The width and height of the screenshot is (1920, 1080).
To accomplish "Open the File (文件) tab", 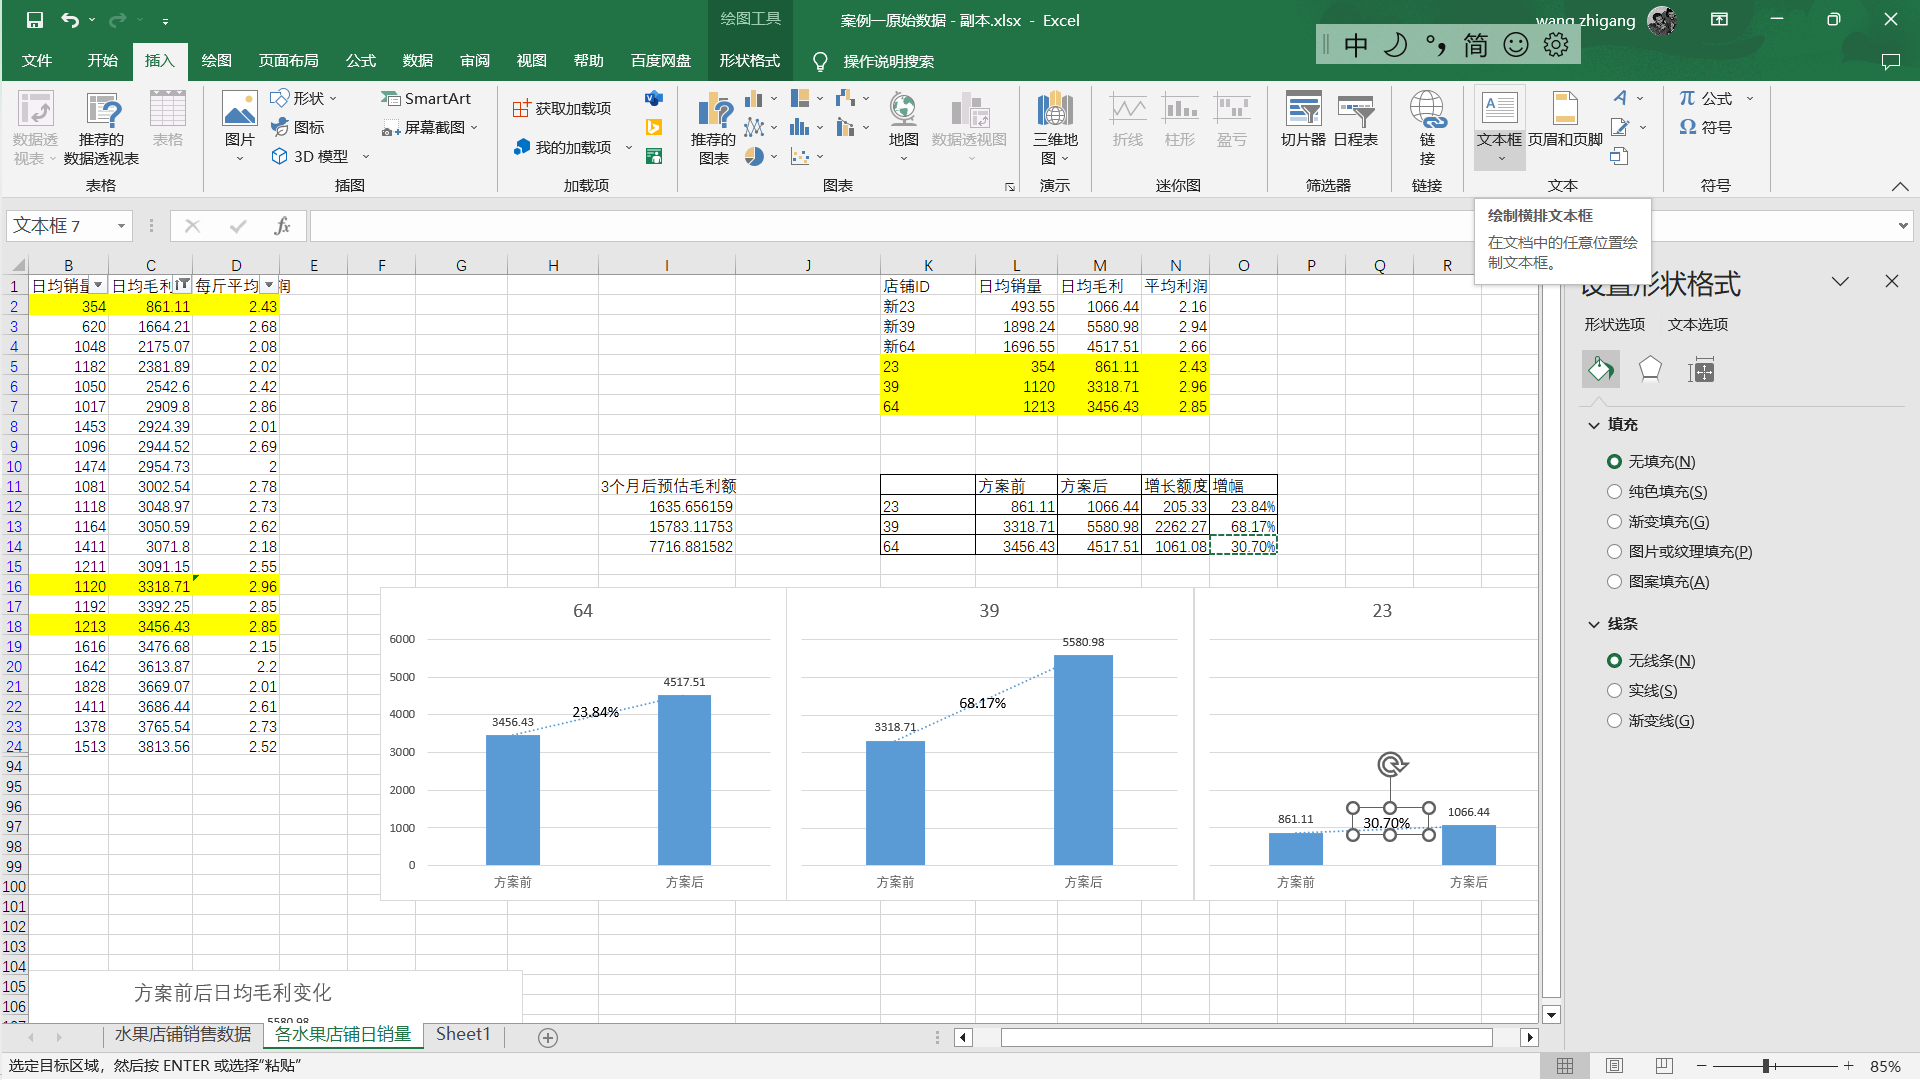I will tap(37, 61).
